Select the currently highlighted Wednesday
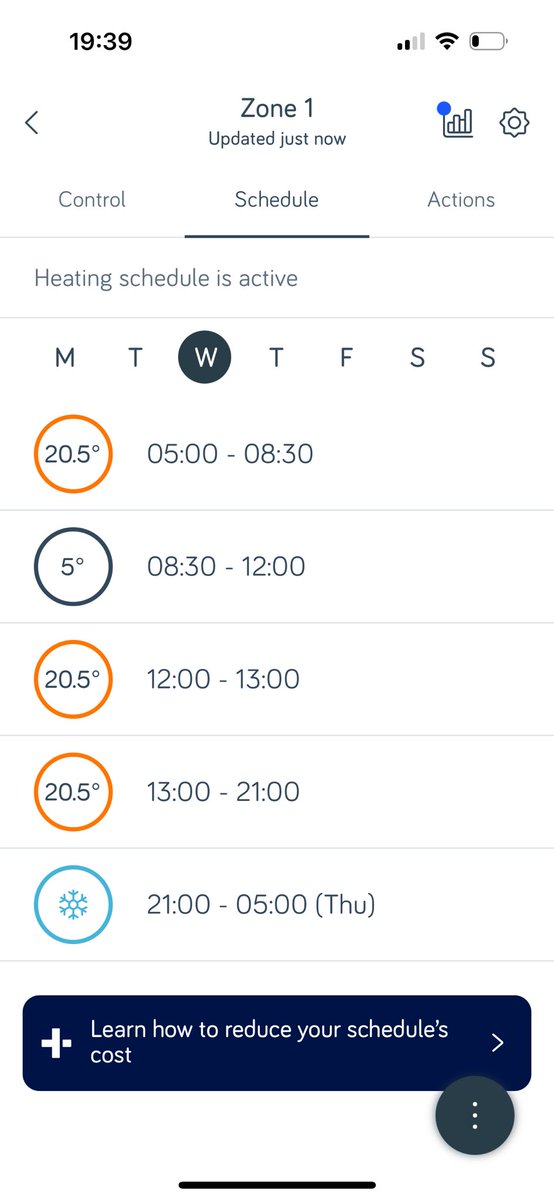 pos(205,357)
